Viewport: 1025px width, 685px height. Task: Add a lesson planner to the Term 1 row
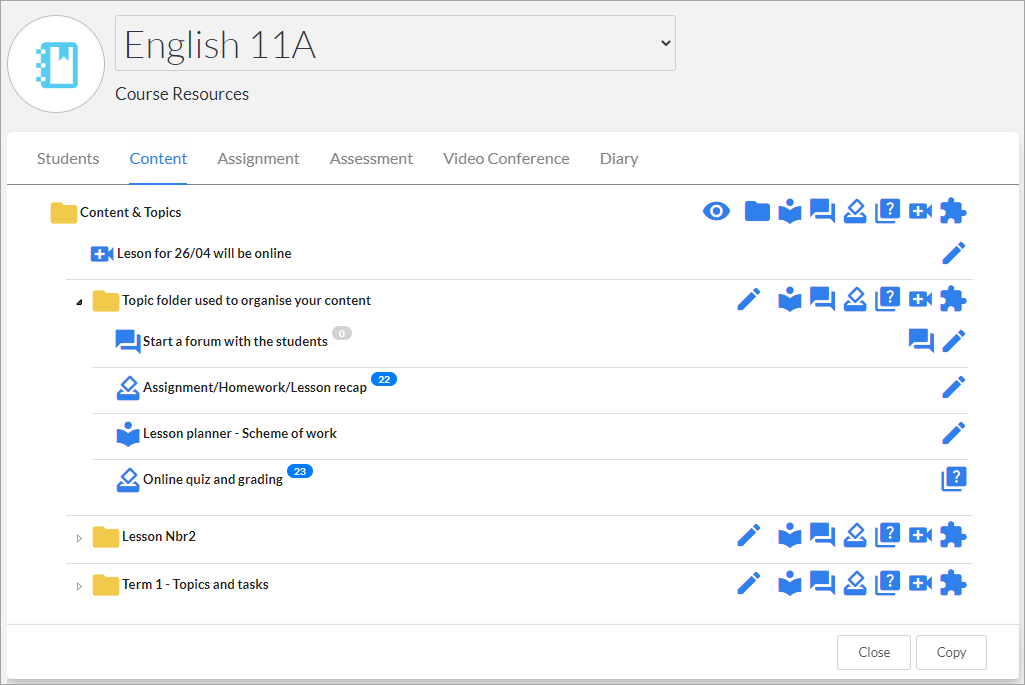790,584
